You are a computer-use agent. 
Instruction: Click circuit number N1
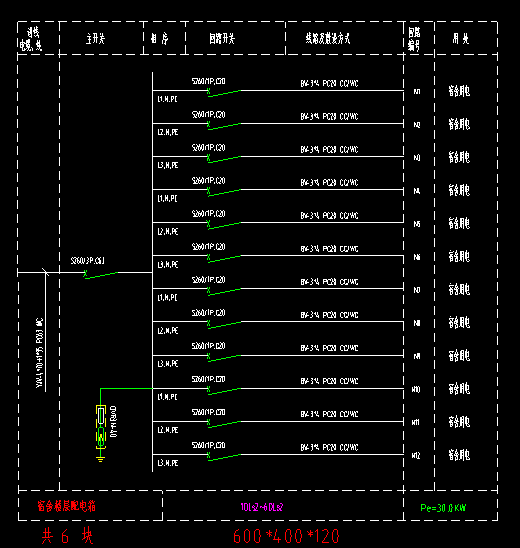[x=417, y=92]
